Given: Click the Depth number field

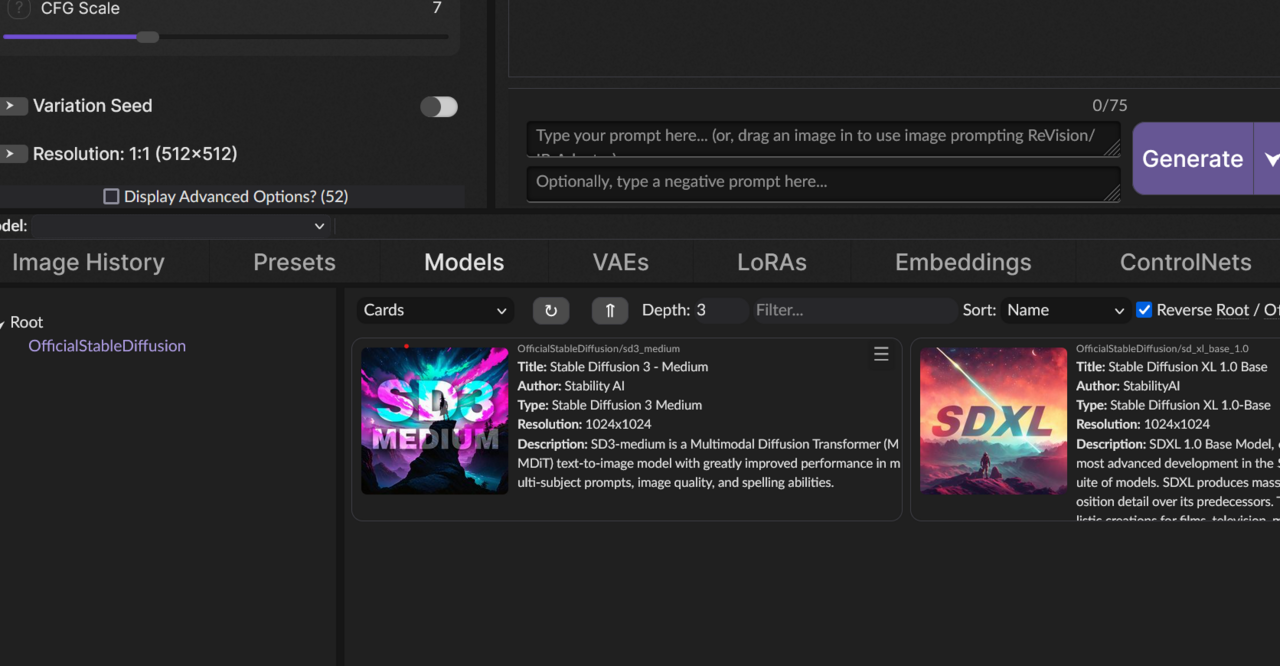Looking at the screenshot, I should coord(720,310).
